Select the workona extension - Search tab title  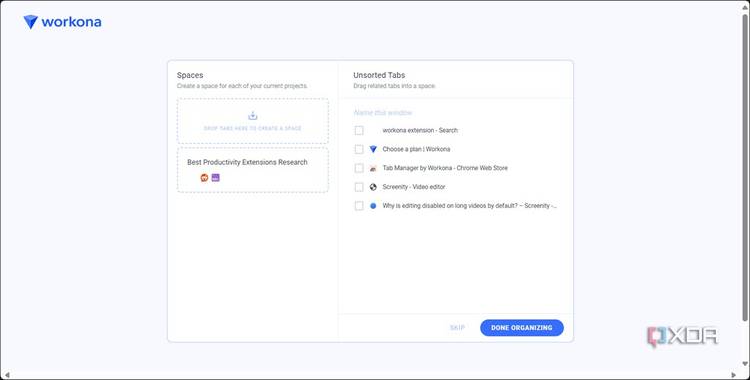tap(420, 130)
